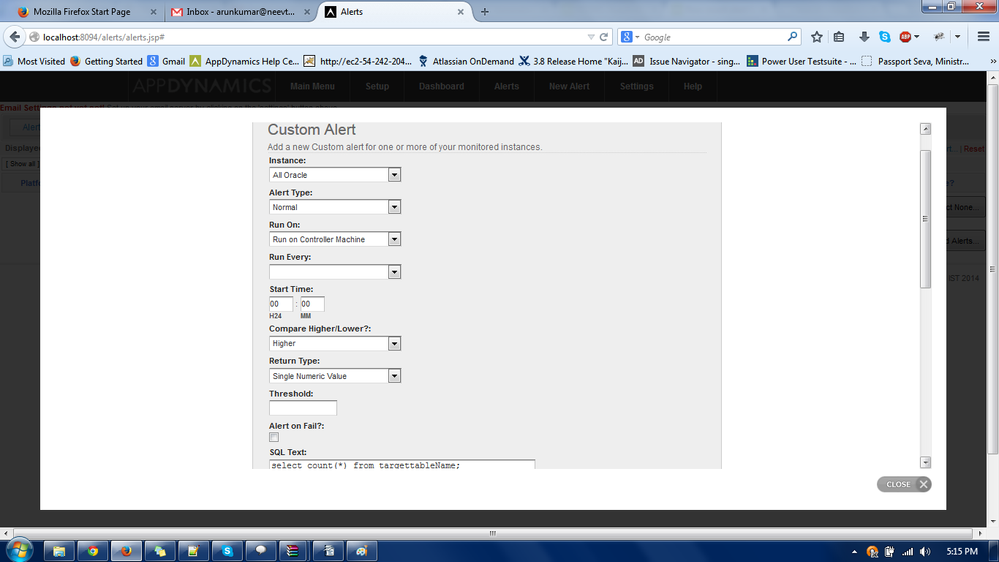This screenshot has height=562, width=999.
Task: Close the Custom Alert dialog
Action: [x=904, y=484]
